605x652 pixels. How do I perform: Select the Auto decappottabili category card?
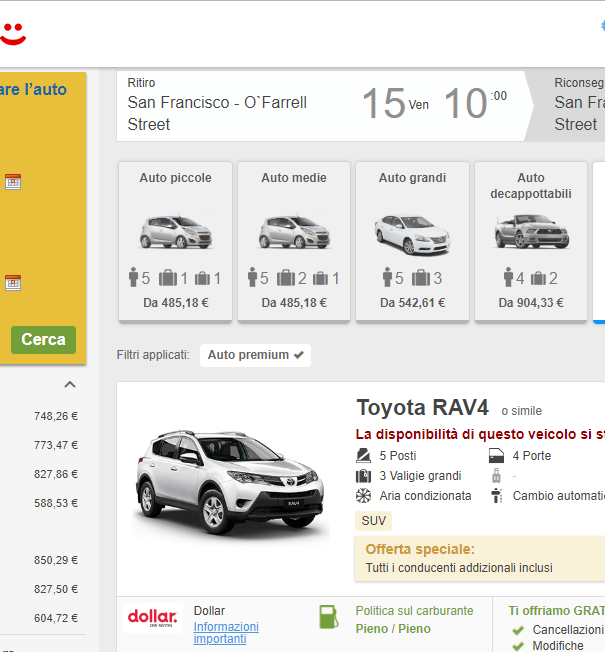point(531,241)
